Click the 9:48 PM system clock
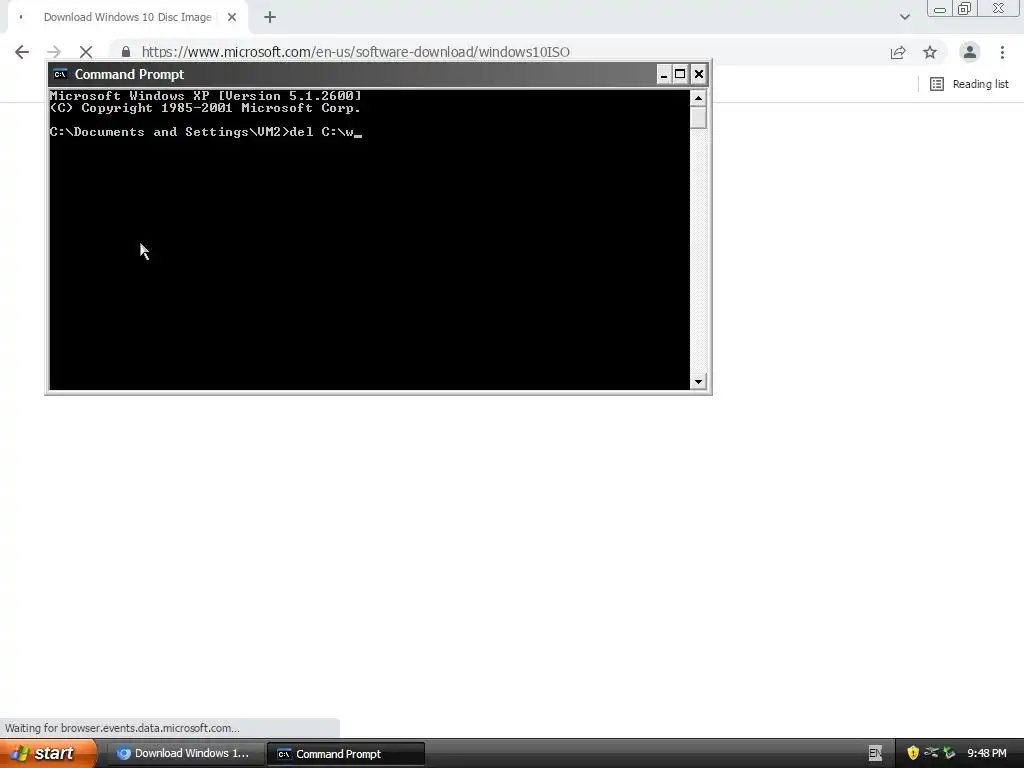This screenshot has height=768, width=1024. click(x=987, y=754)
